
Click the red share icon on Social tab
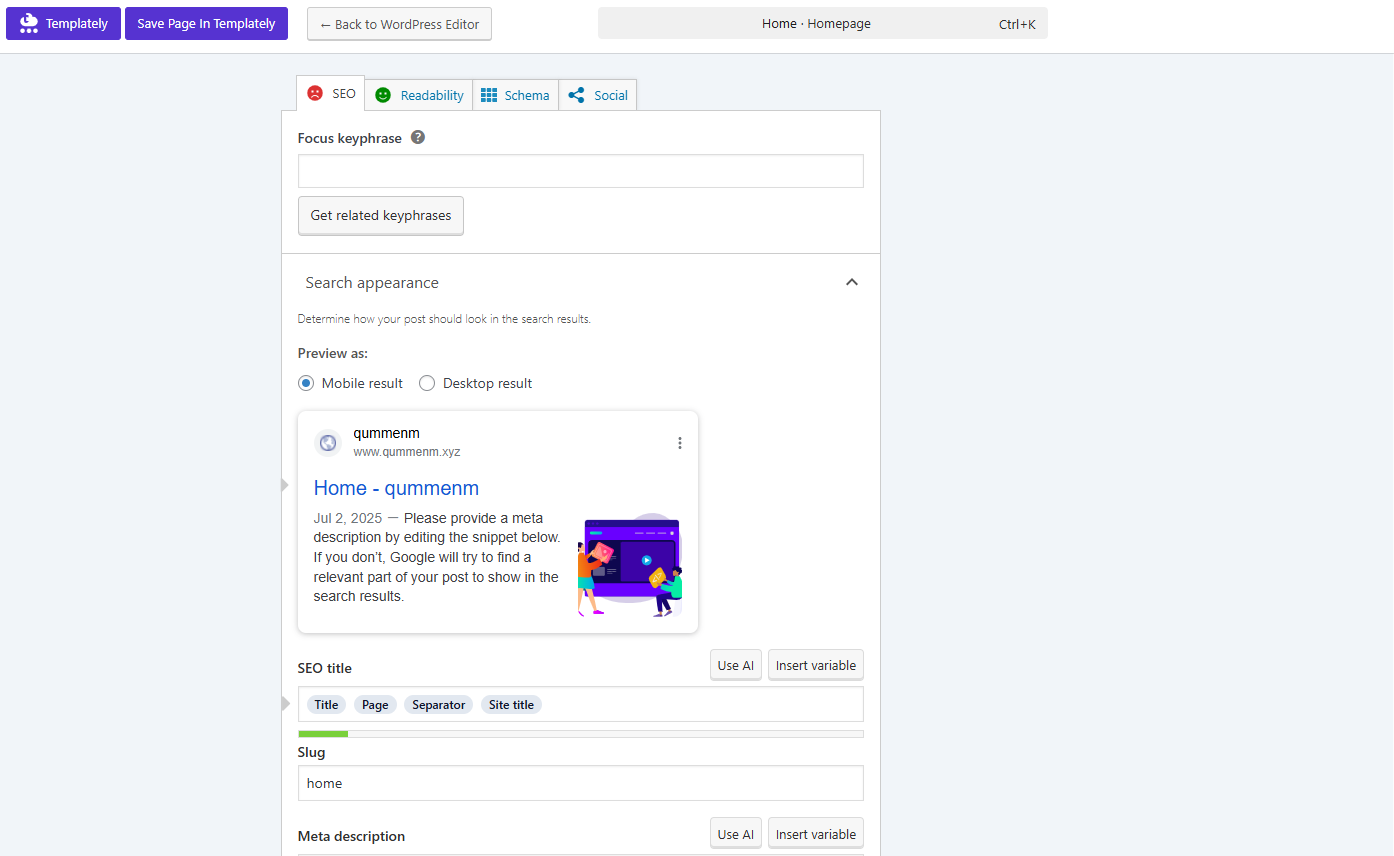click(575, 94)
